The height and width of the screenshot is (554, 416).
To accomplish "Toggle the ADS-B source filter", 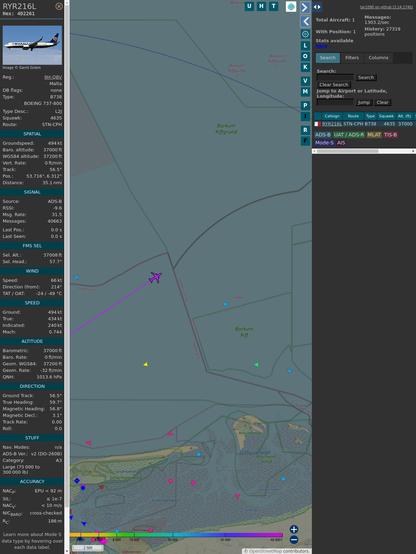I will (x=323, y=135).
